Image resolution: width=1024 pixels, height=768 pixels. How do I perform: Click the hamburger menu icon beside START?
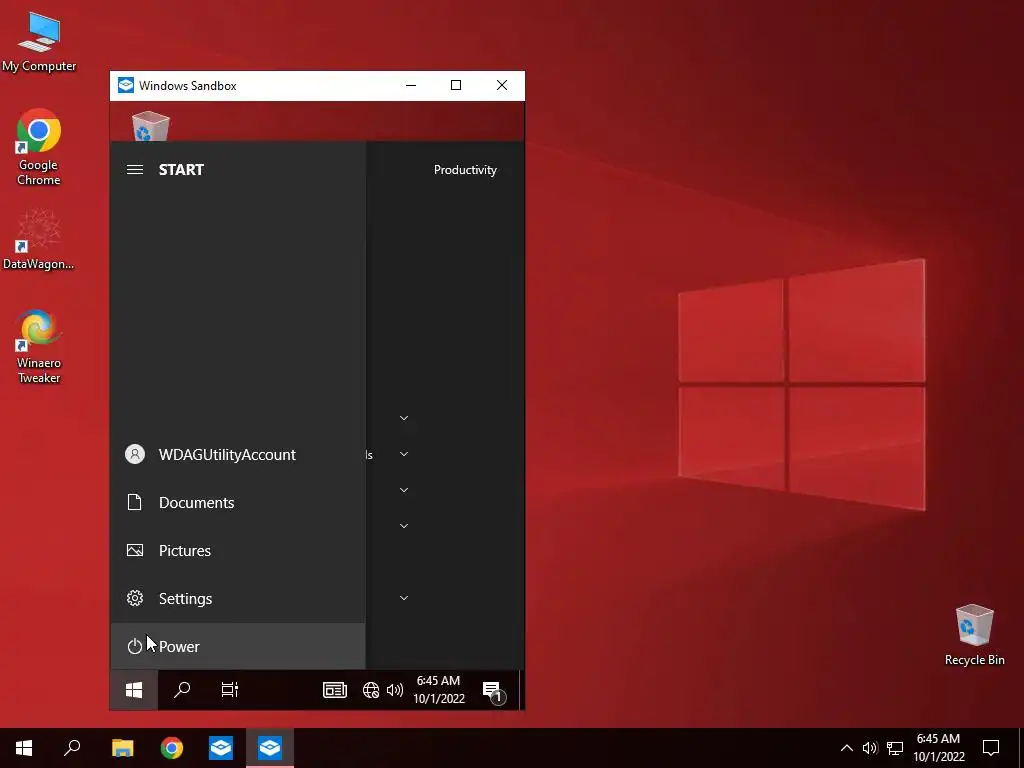135,170
